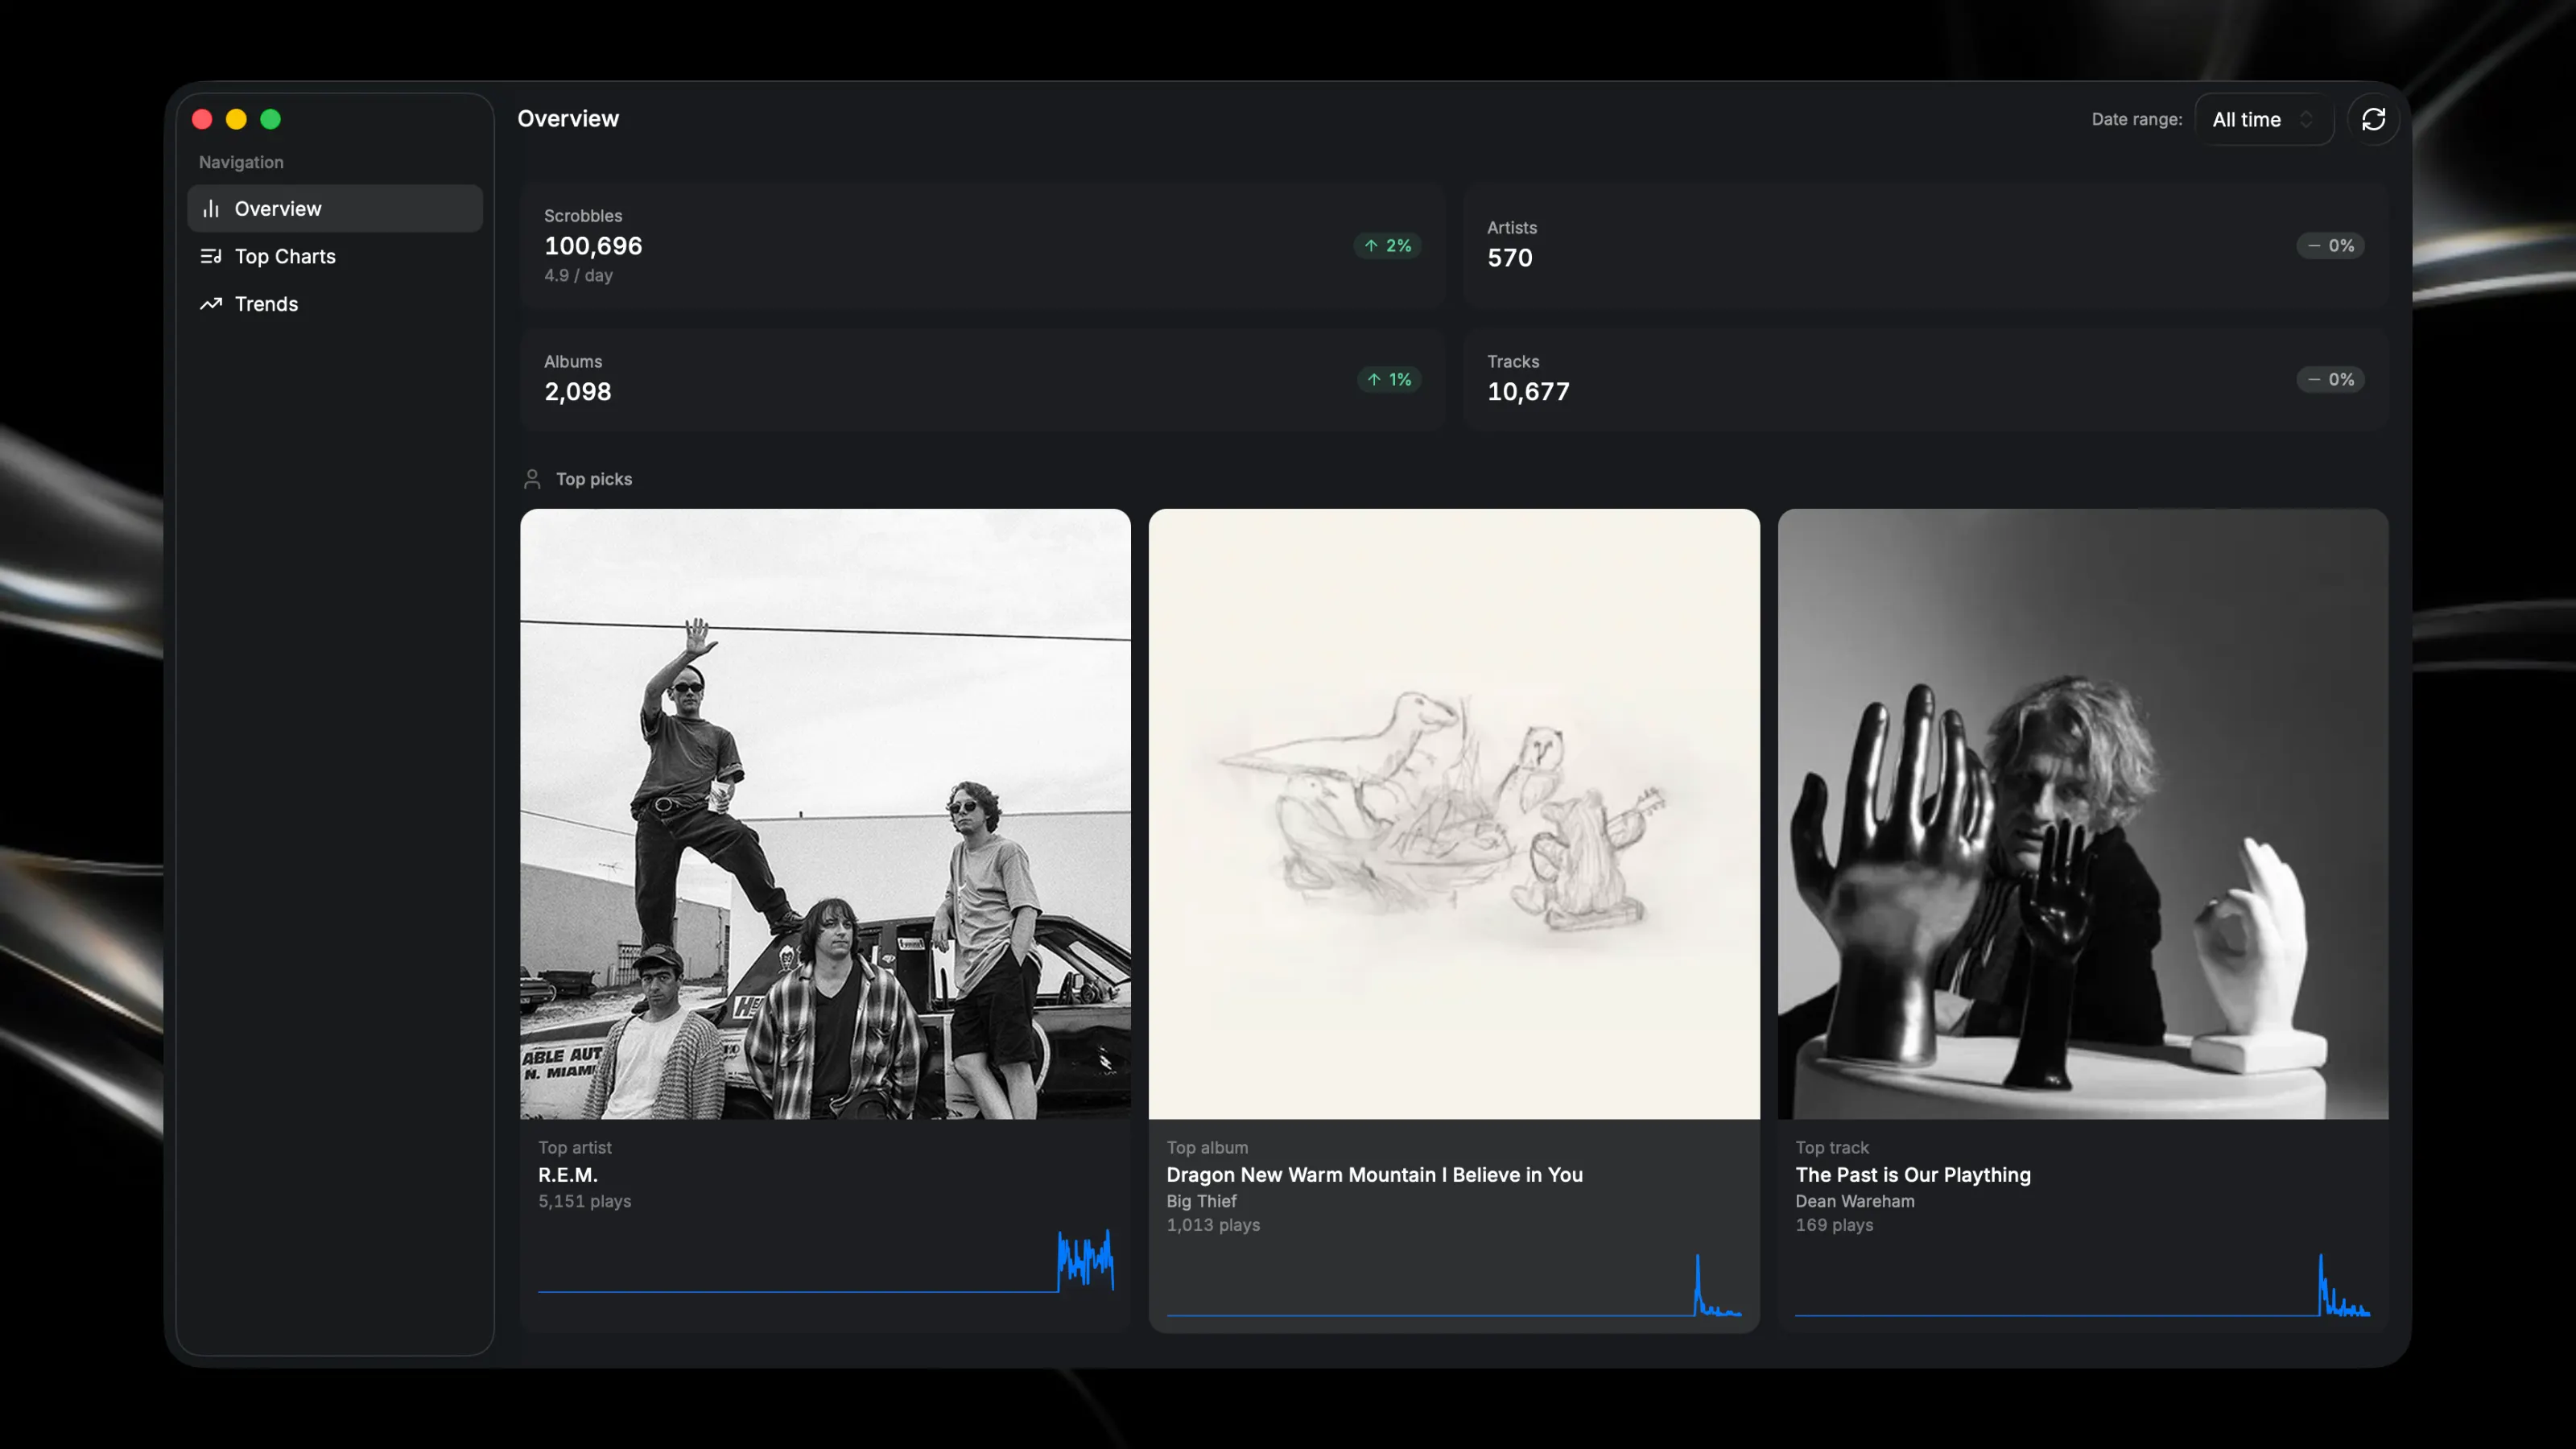This screenshot has width=2576, height=1449.
Task: Click the R.E.M. plays sparkline chart
Action: (x=826, y=1260)
